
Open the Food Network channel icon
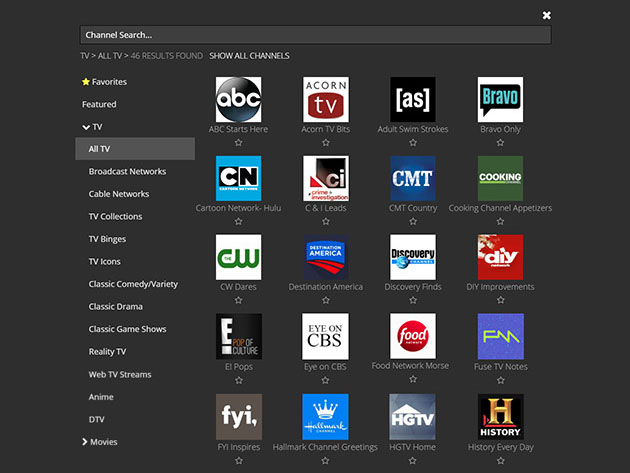tap(412, 336)
